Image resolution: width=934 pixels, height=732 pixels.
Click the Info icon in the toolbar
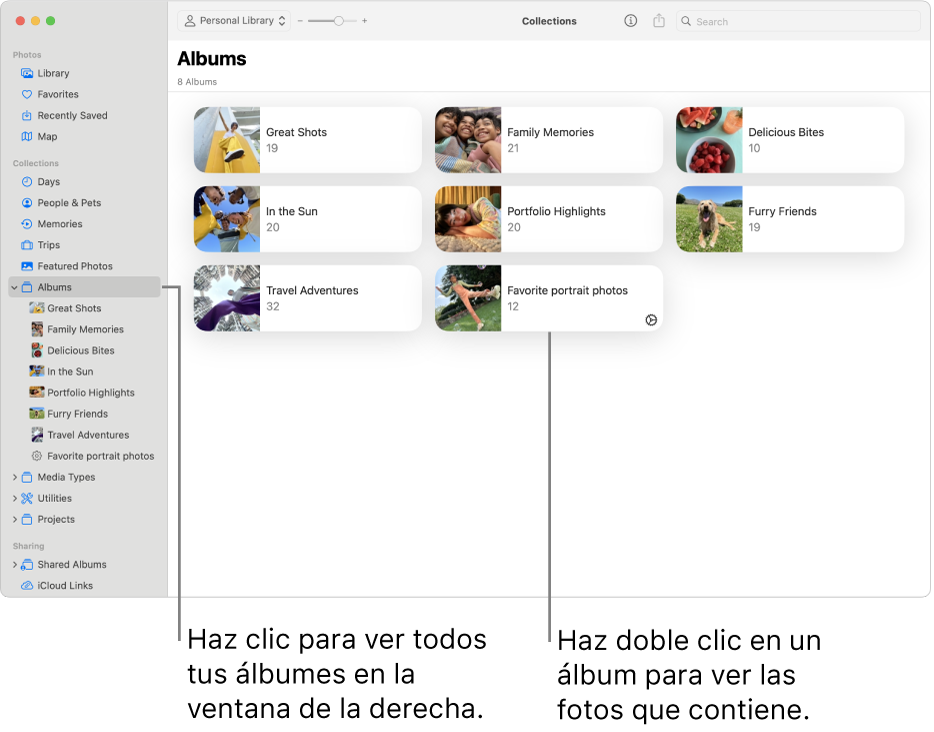click(630, 20)
